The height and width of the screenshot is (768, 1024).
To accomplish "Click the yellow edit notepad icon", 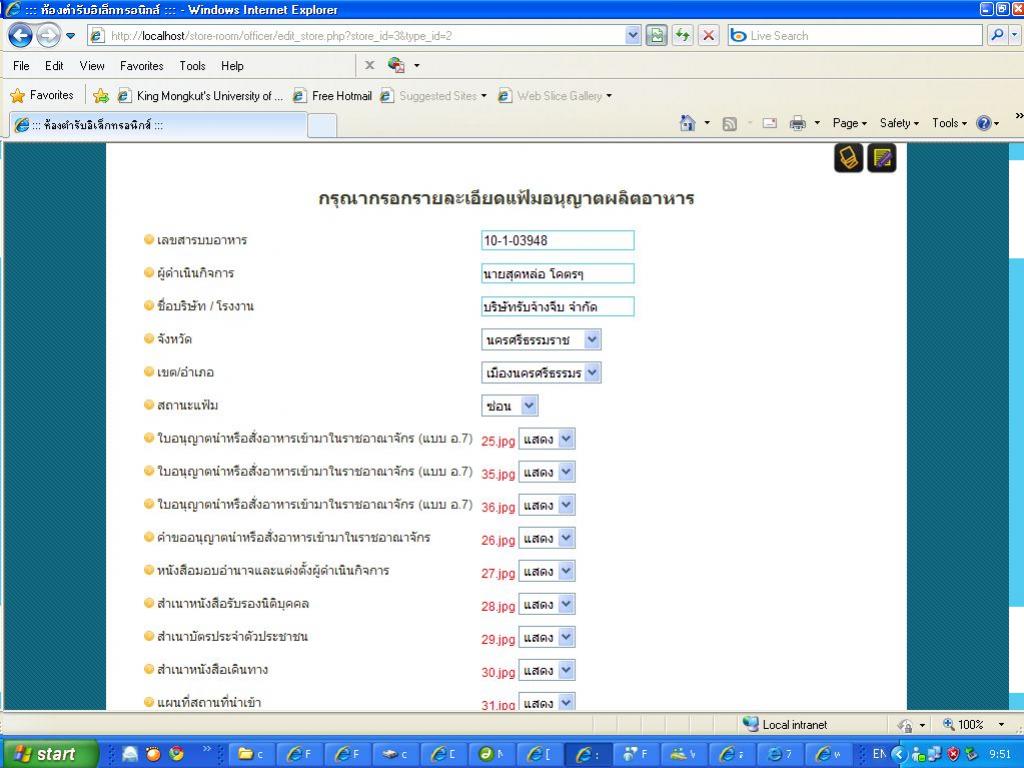I will (x=882, y=158).
